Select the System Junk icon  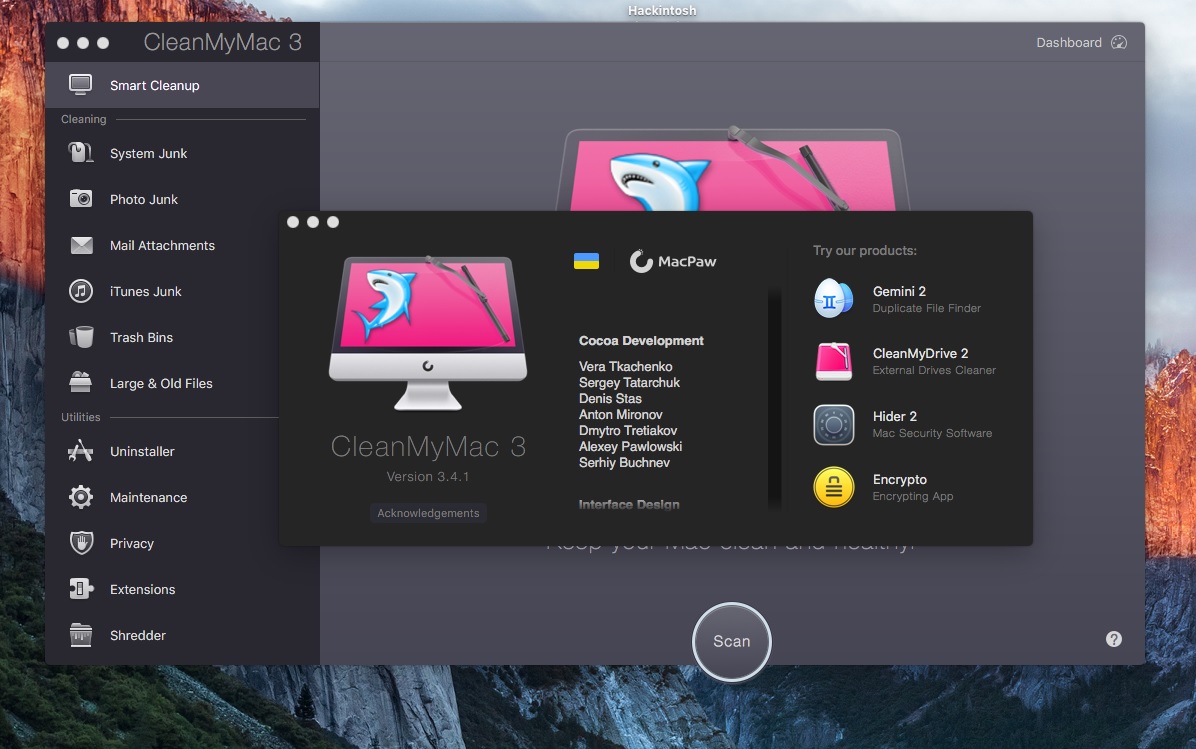pyautogui.click(x=80, y=153)
